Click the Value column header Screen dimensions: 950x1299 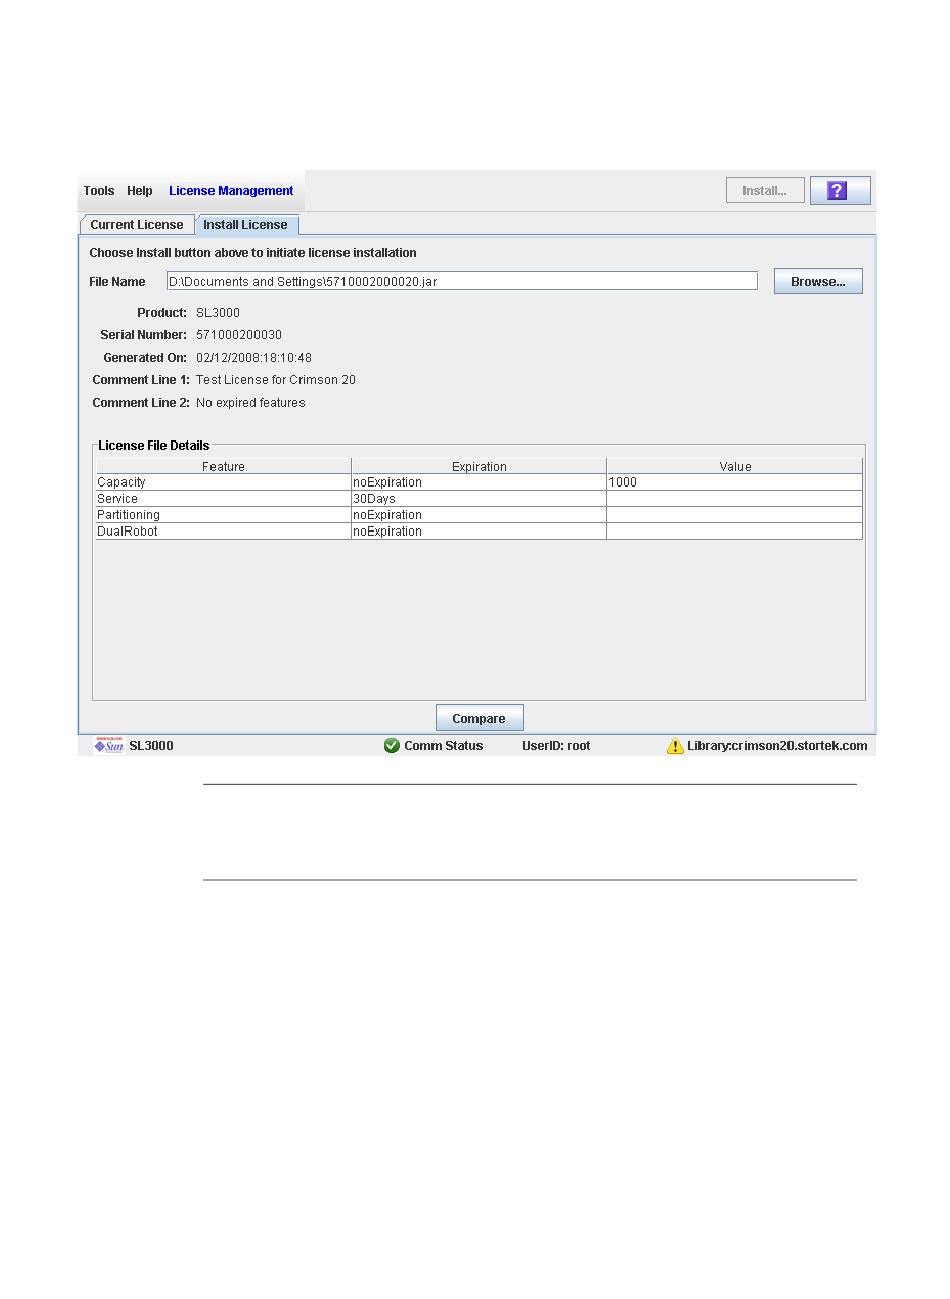[x=735, y=466]
